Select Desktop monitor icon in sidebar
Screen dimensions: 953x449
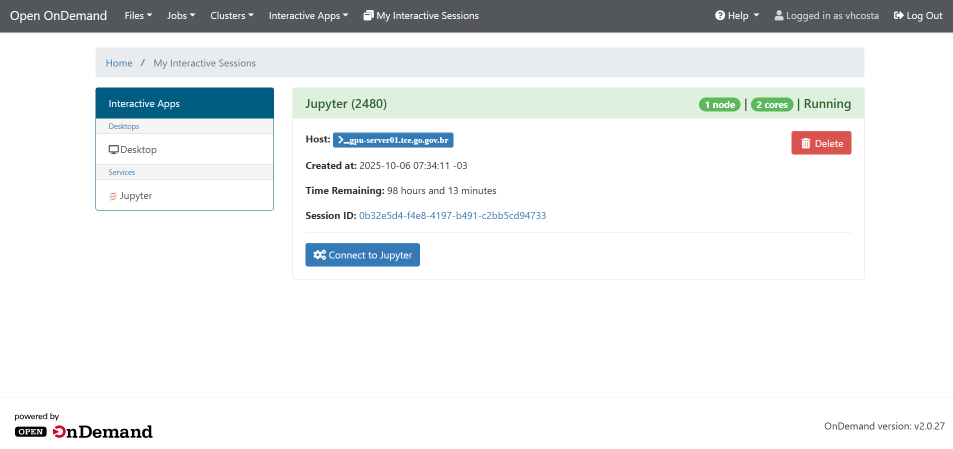point(114,150)
